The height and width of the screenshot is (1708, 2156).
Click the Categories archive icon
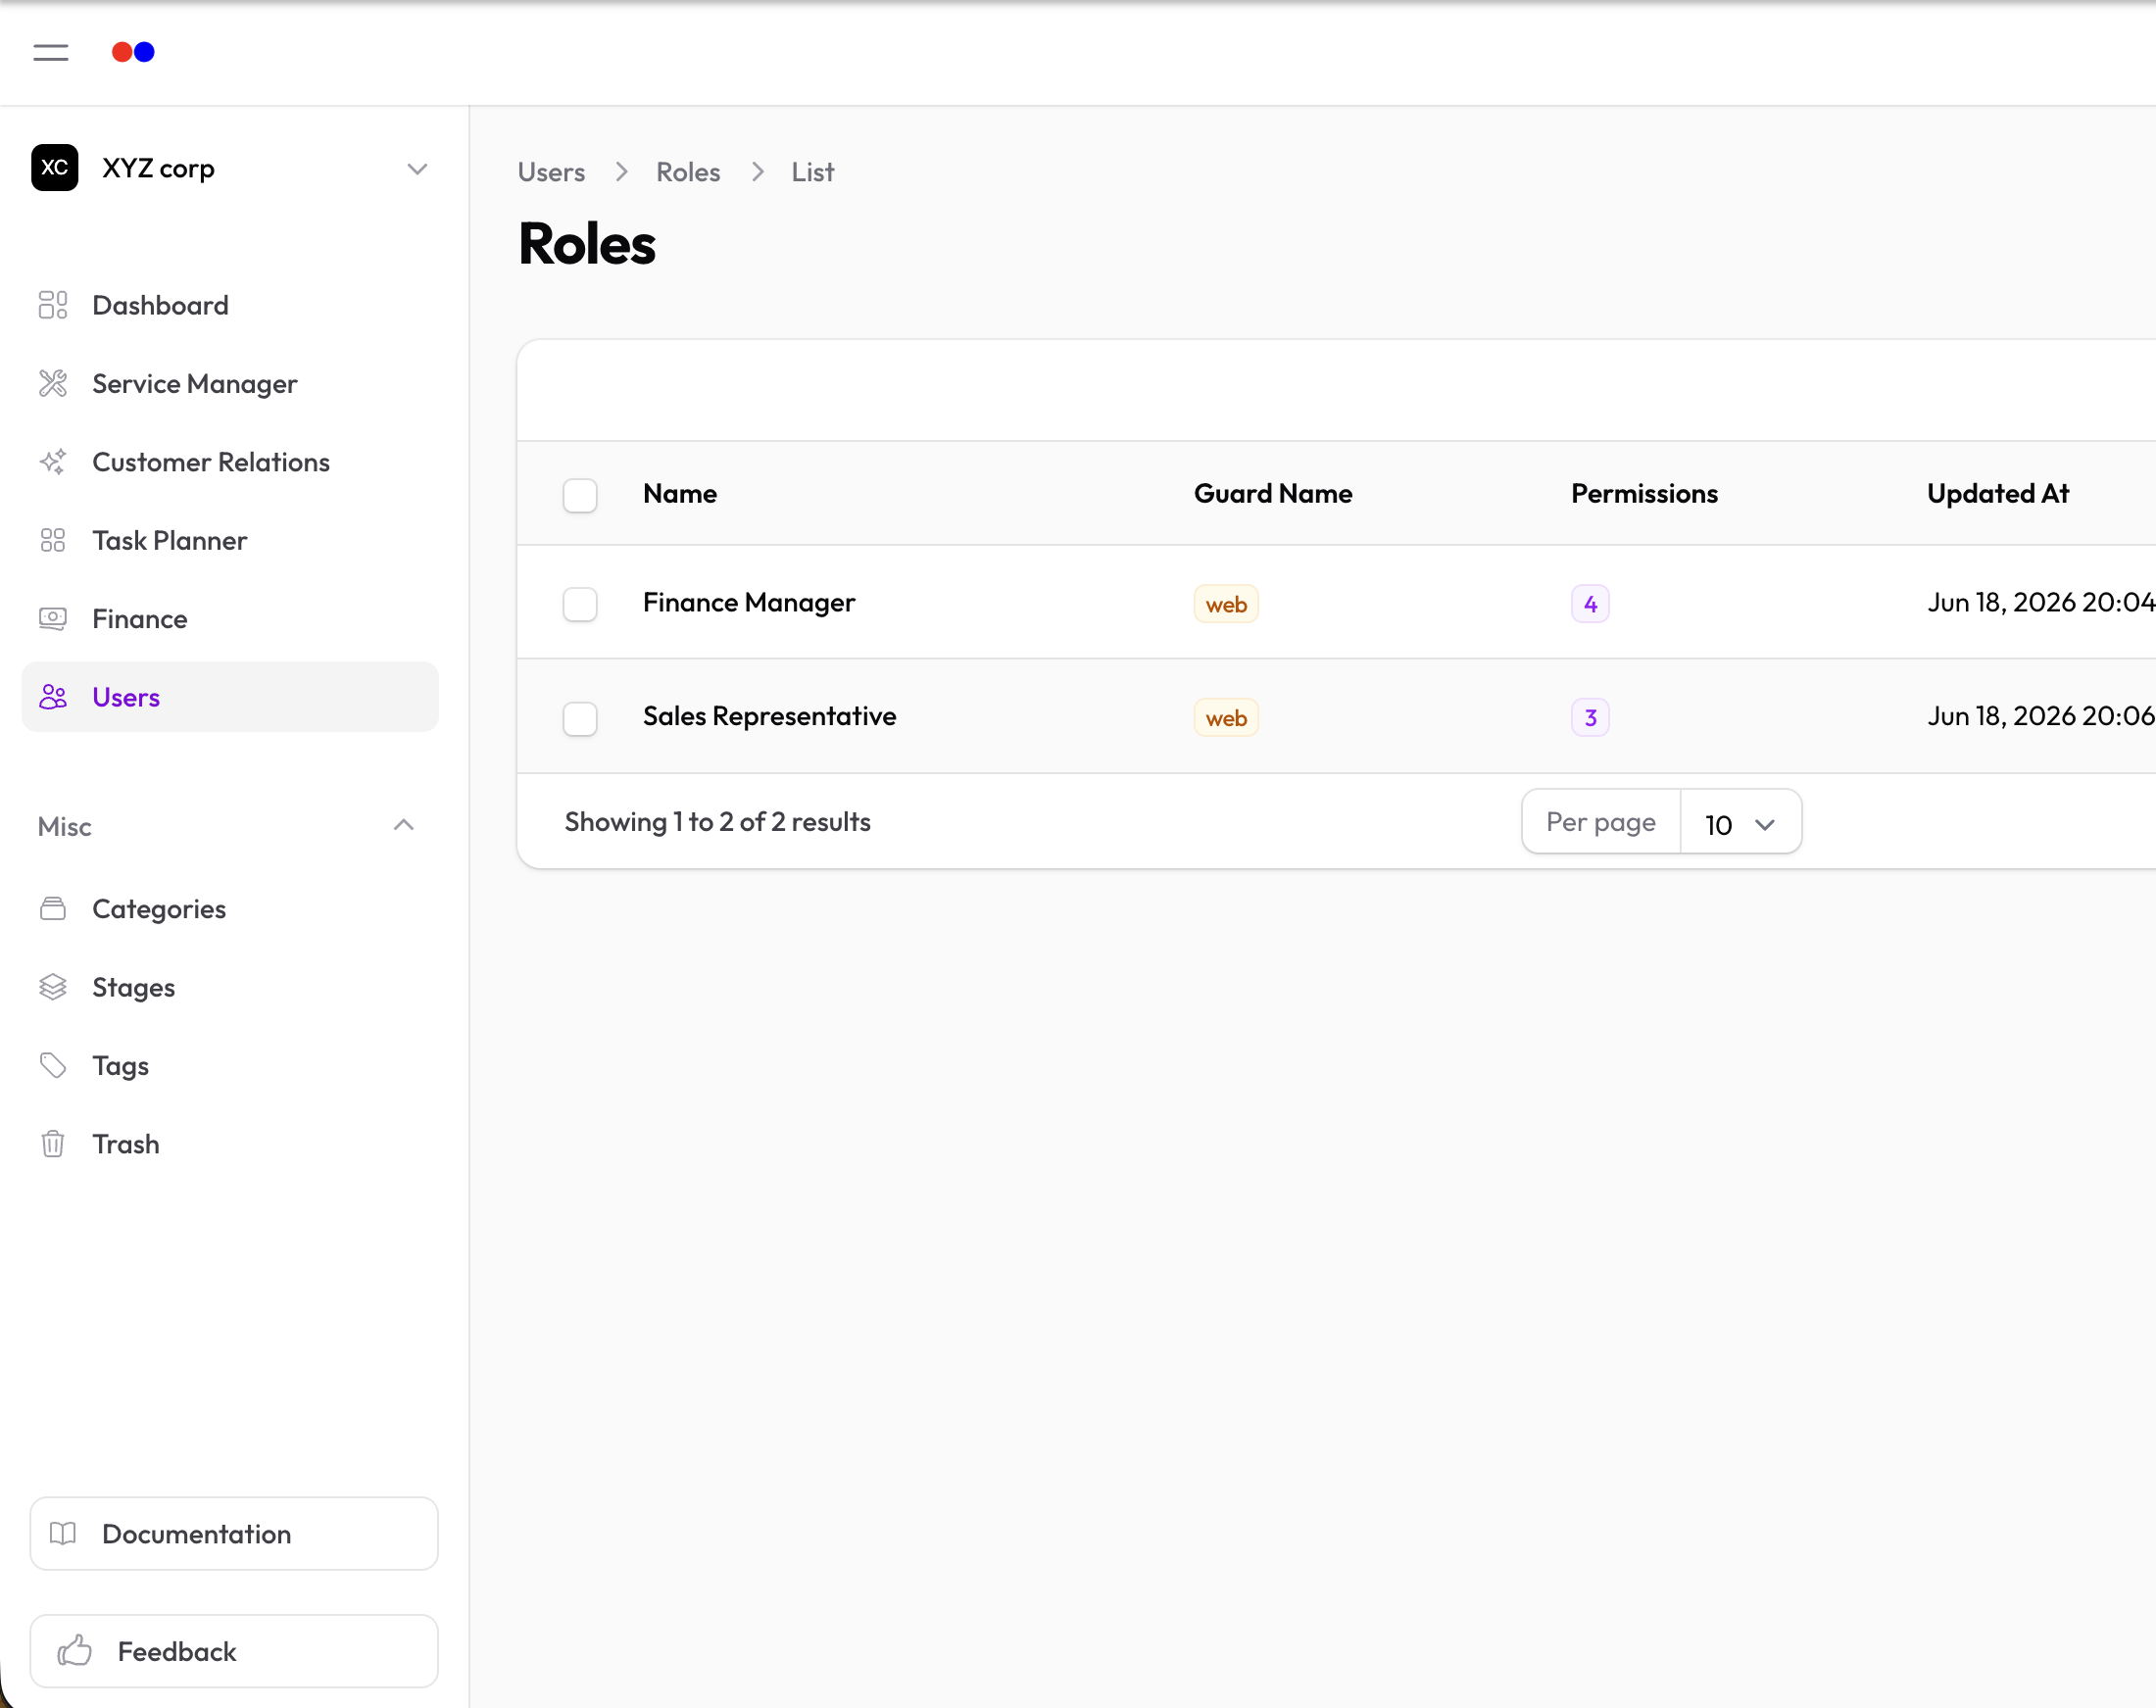[53, 909]
